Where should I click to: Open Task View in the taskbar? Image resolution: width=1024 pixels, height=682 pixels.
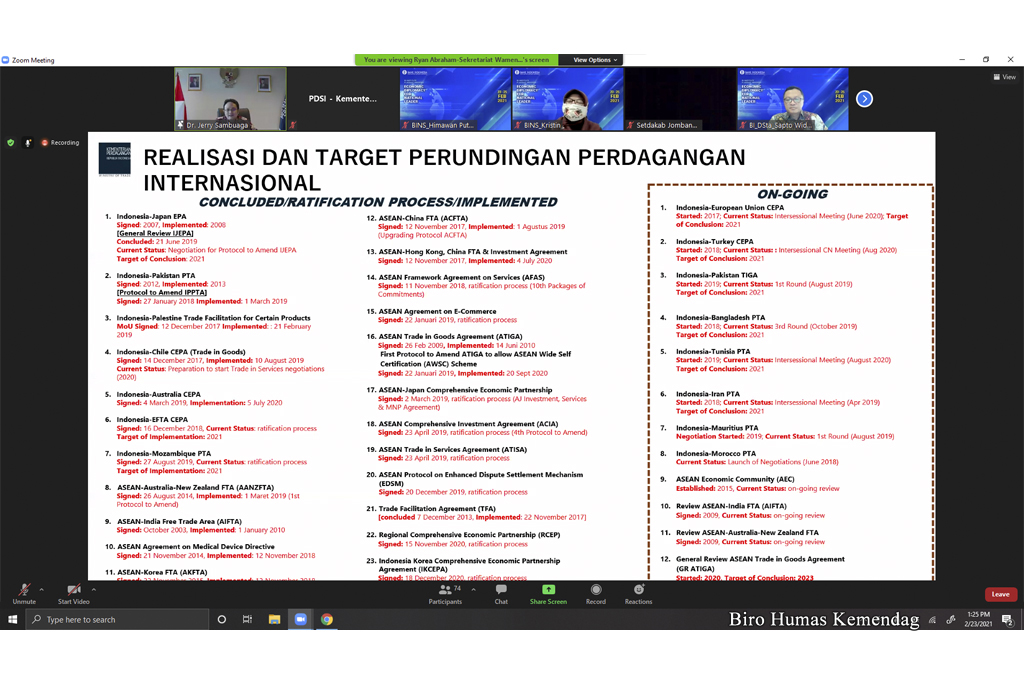pyautogui.click(x=248, y=619)
